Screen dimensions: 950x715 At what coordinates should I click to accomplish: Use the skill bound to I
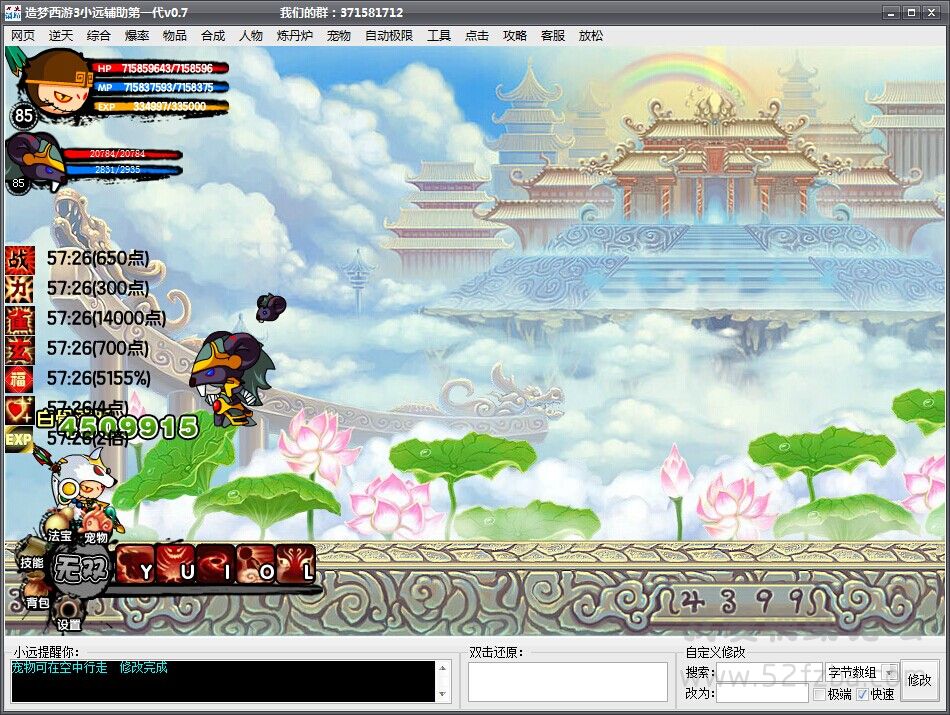pyautogui.click(x=215, y=564)
